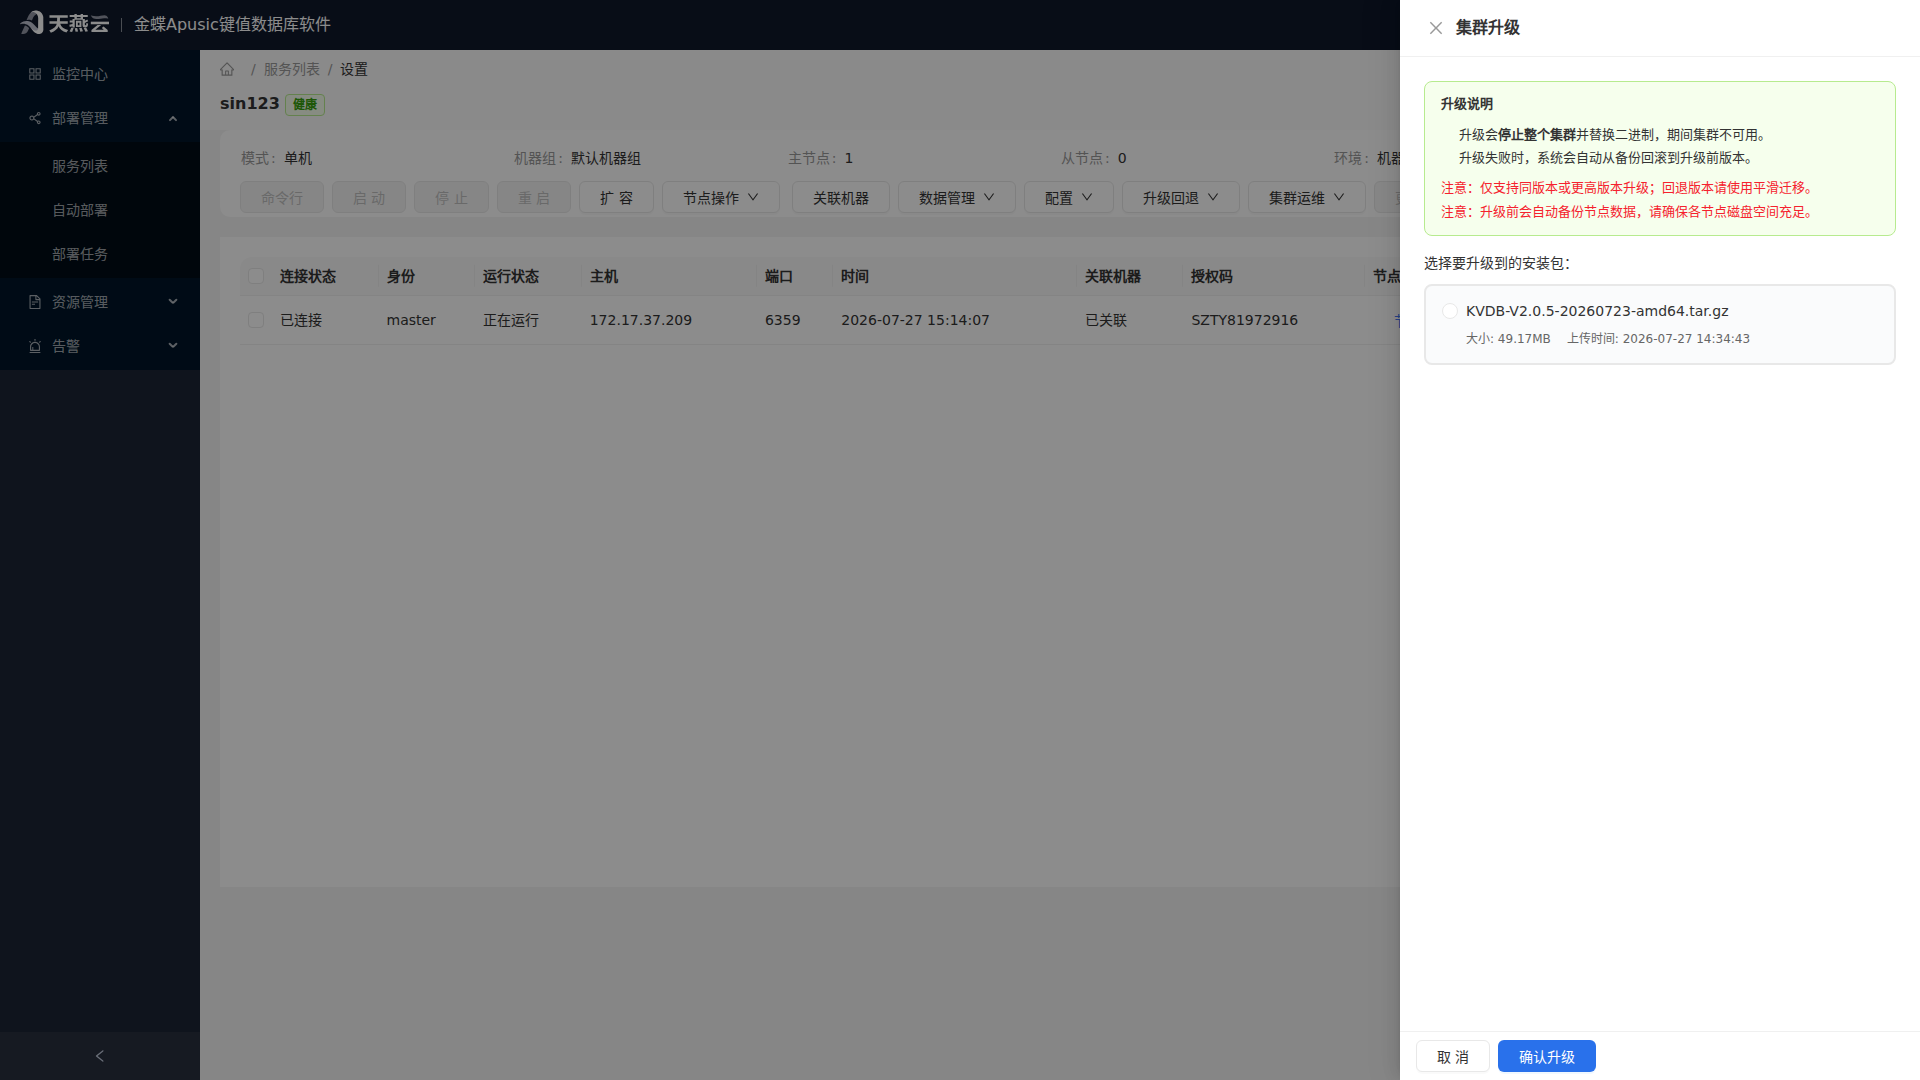Open the 升级回退 dropdown
The image size is (1920, 1080).
pyautogui.click(x=1180, y=198)
